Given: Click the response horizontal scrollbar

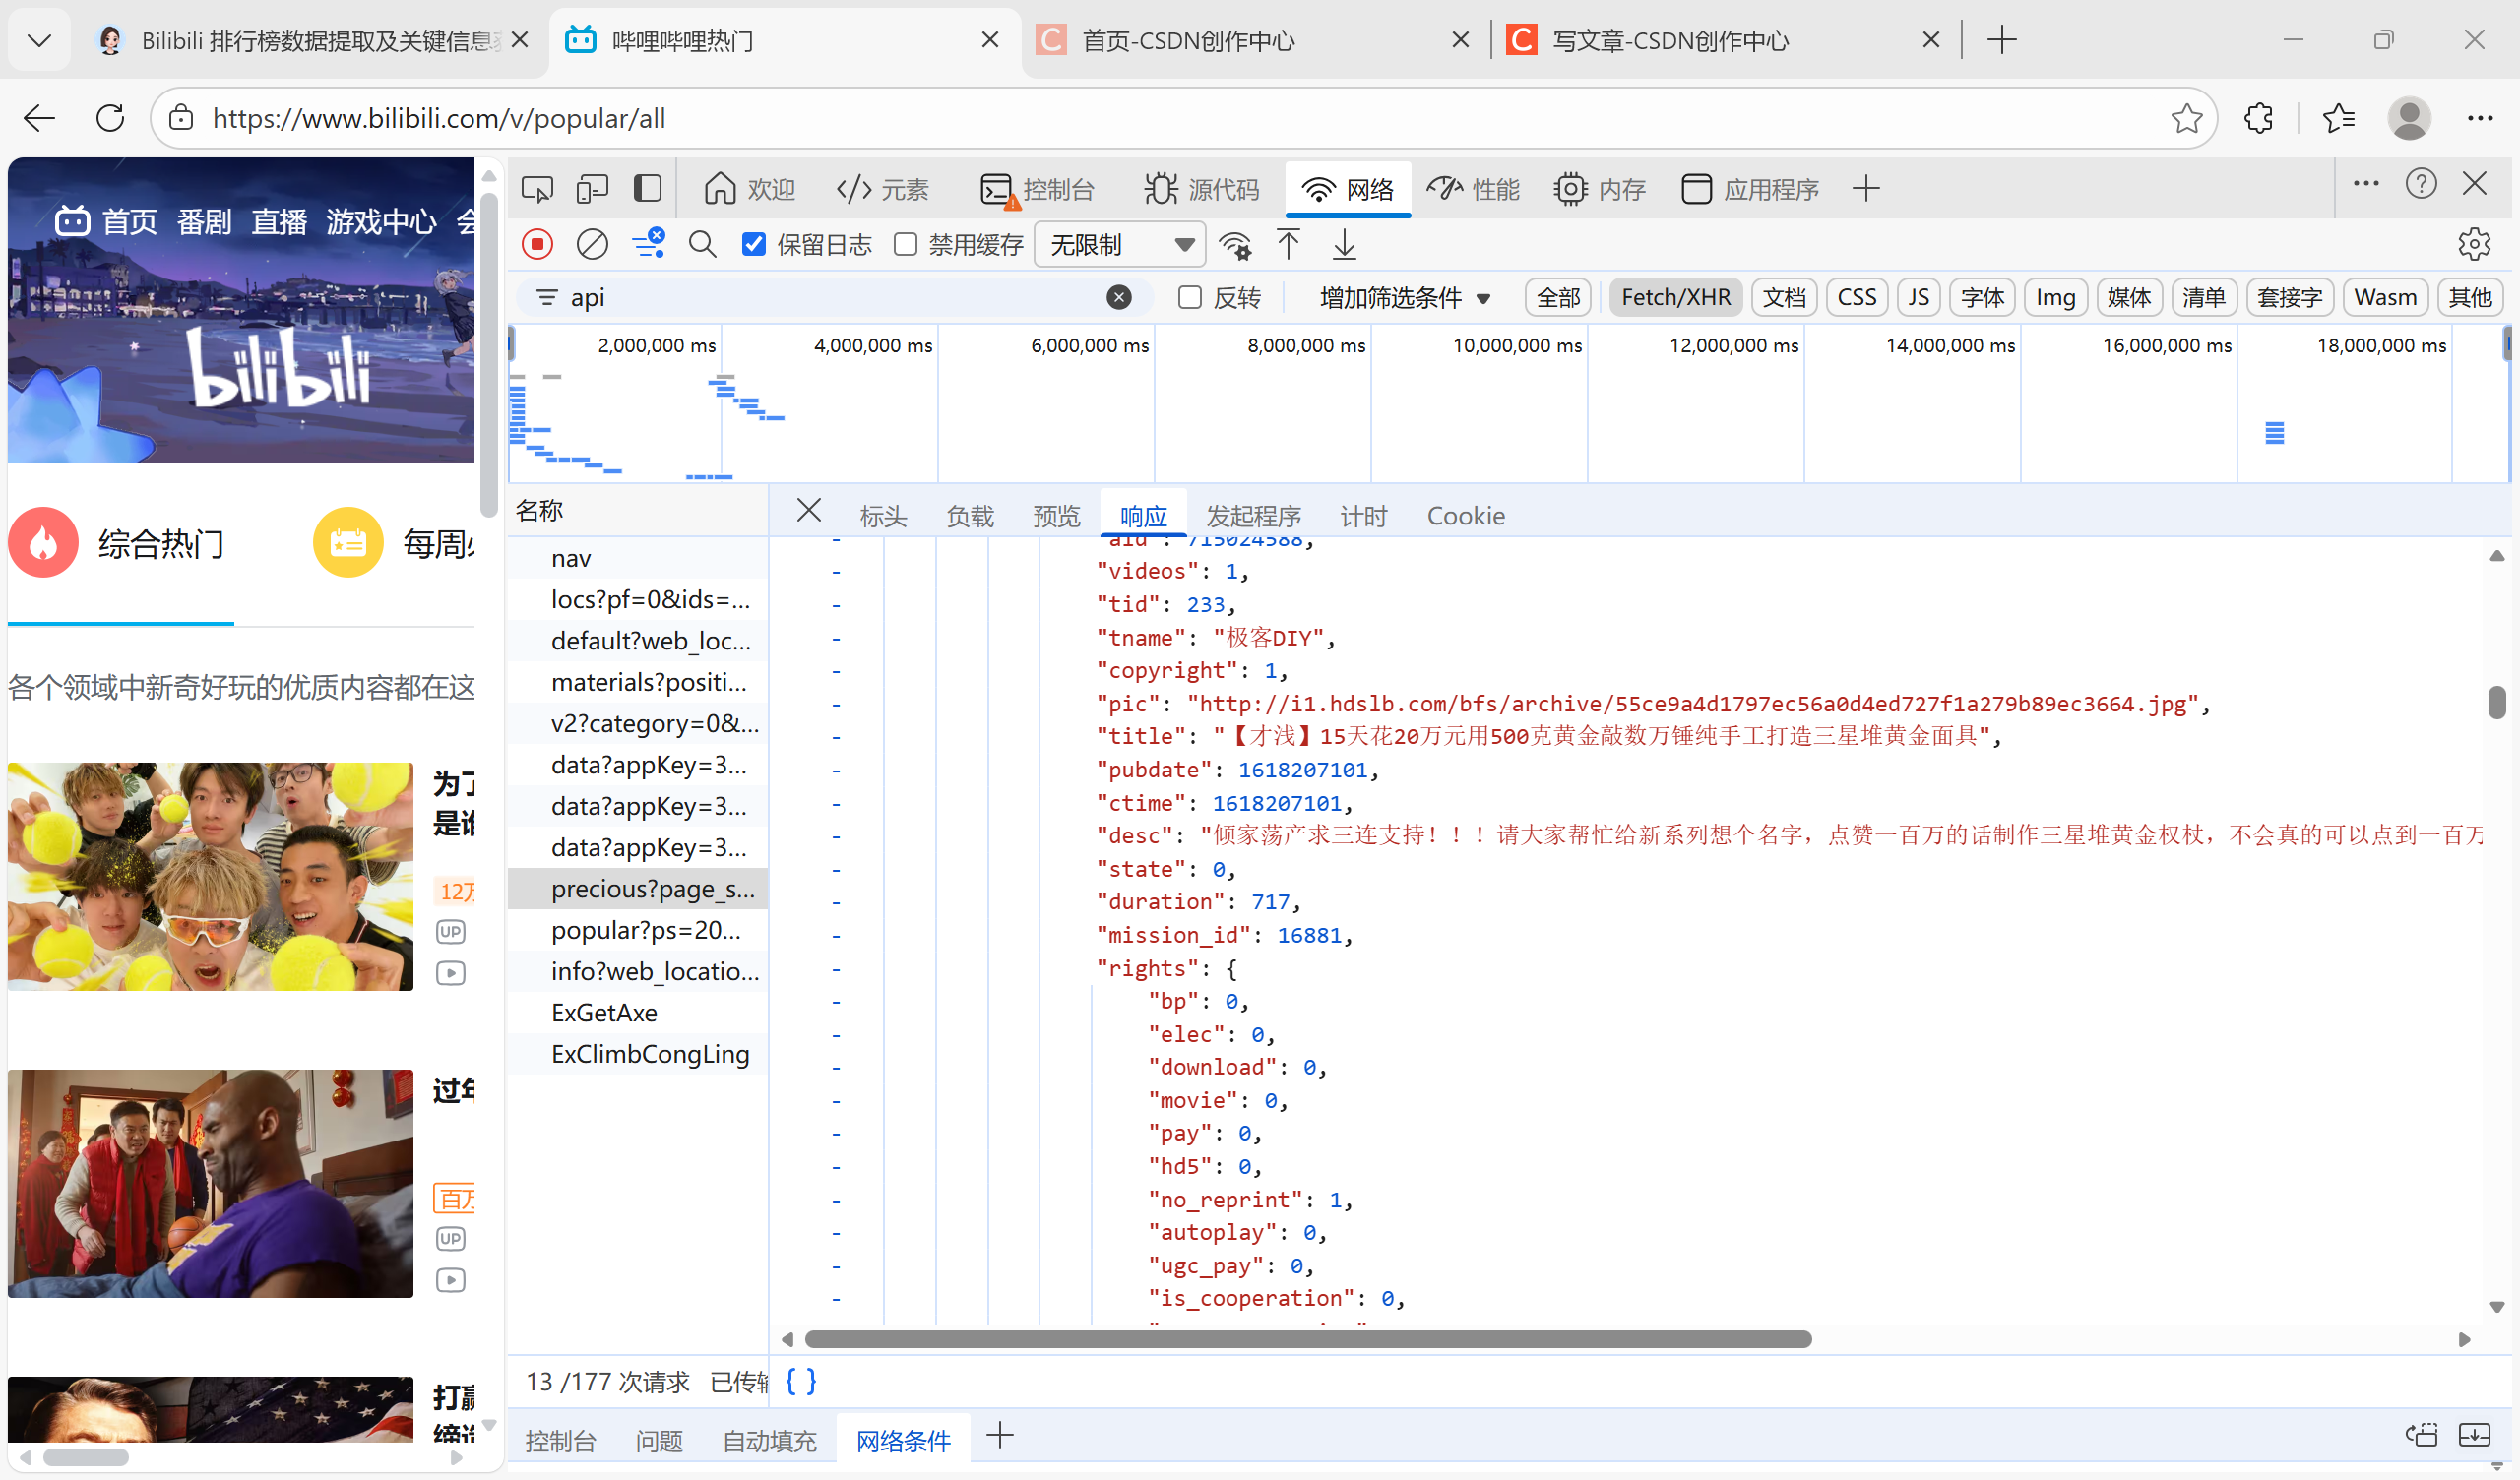Looking at the screenshot, I should pyautogui.click(x=1307, y=1338).
